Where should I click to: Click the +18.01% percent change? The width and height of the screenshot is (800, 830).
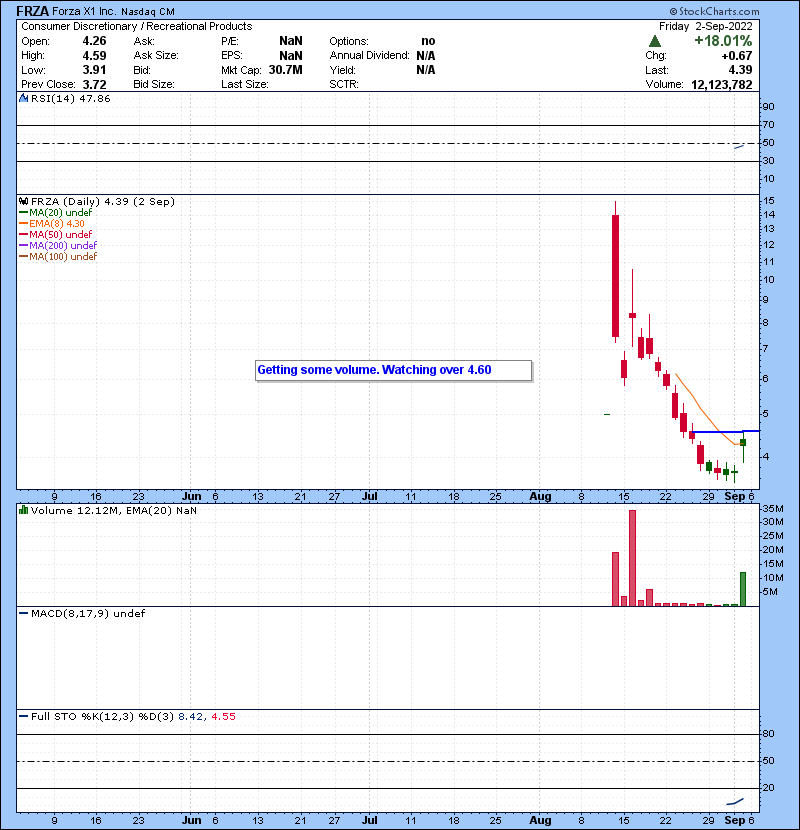coord(723,41)
